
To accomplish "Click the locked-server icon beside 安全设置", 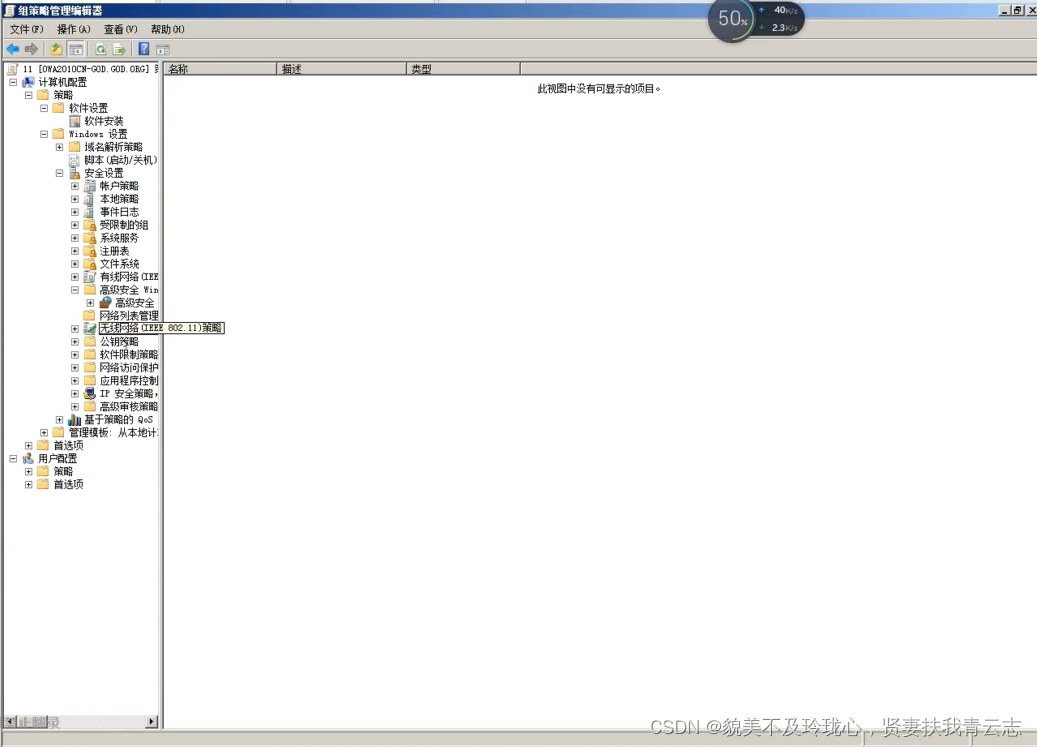I will point(75,173).
